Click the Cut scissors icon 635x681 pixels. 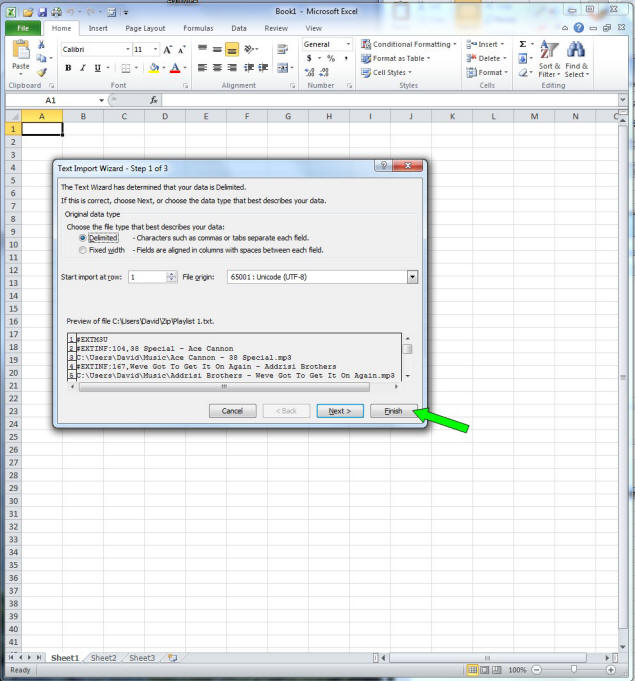[41, 45]
